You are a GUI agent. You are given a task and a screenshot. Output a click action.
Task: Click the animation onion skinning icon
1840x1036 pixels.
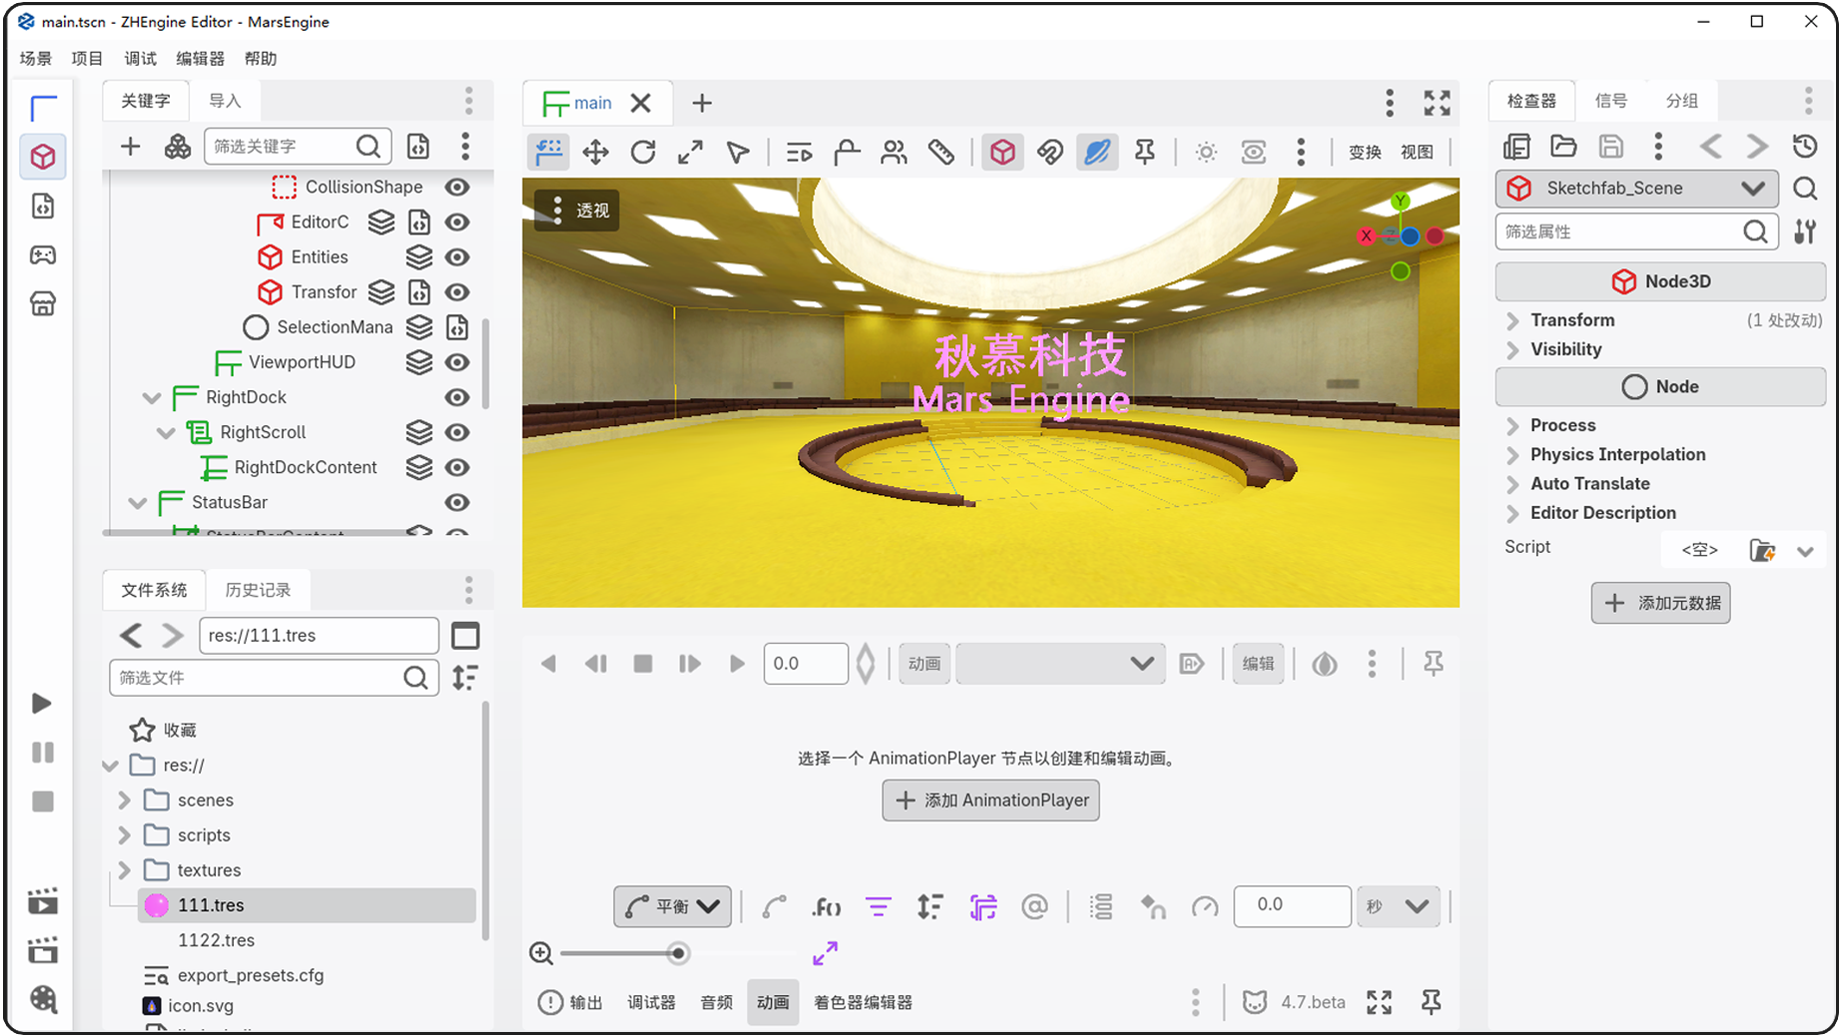point(1325,664)
